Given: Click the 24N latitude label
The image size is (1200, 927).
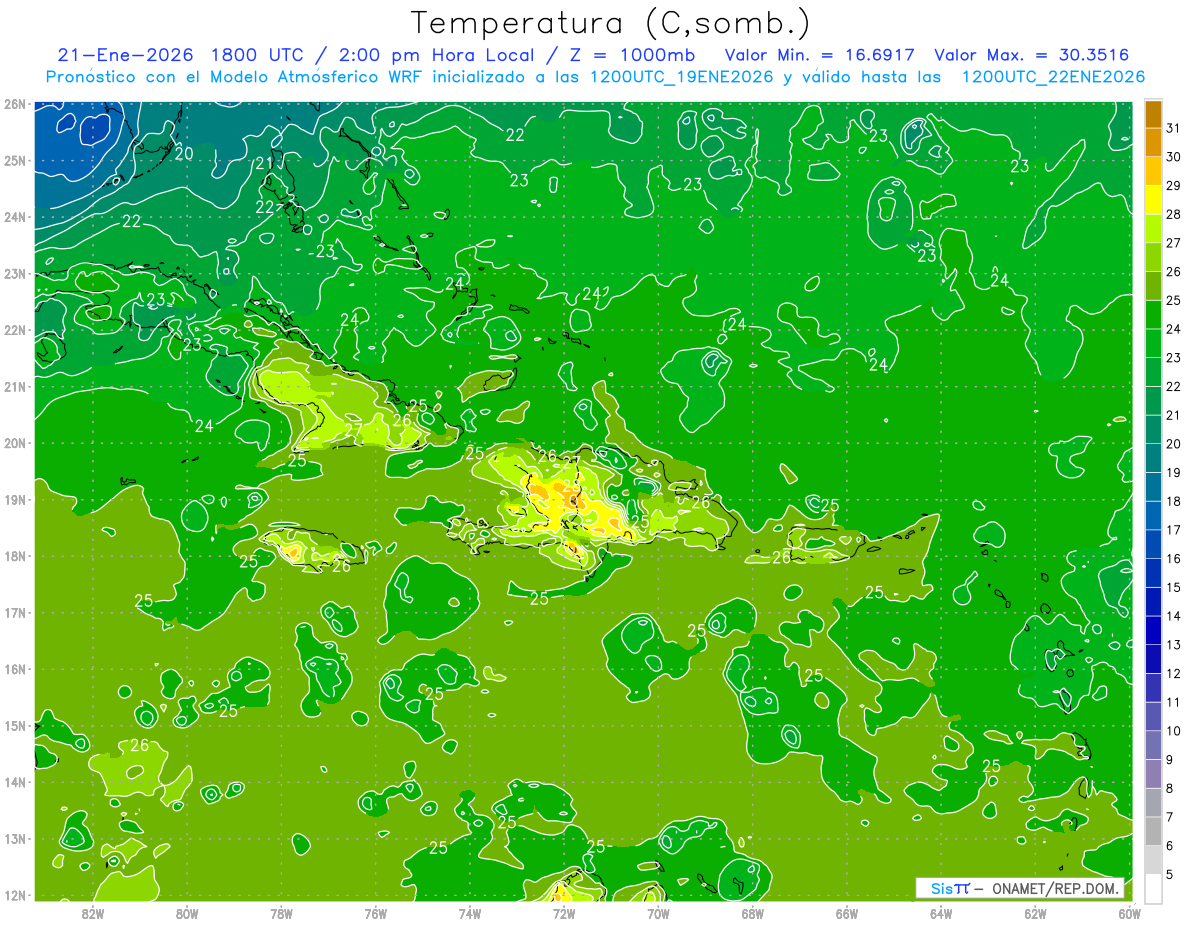Looking at the screenshot, I should [14, 217].
